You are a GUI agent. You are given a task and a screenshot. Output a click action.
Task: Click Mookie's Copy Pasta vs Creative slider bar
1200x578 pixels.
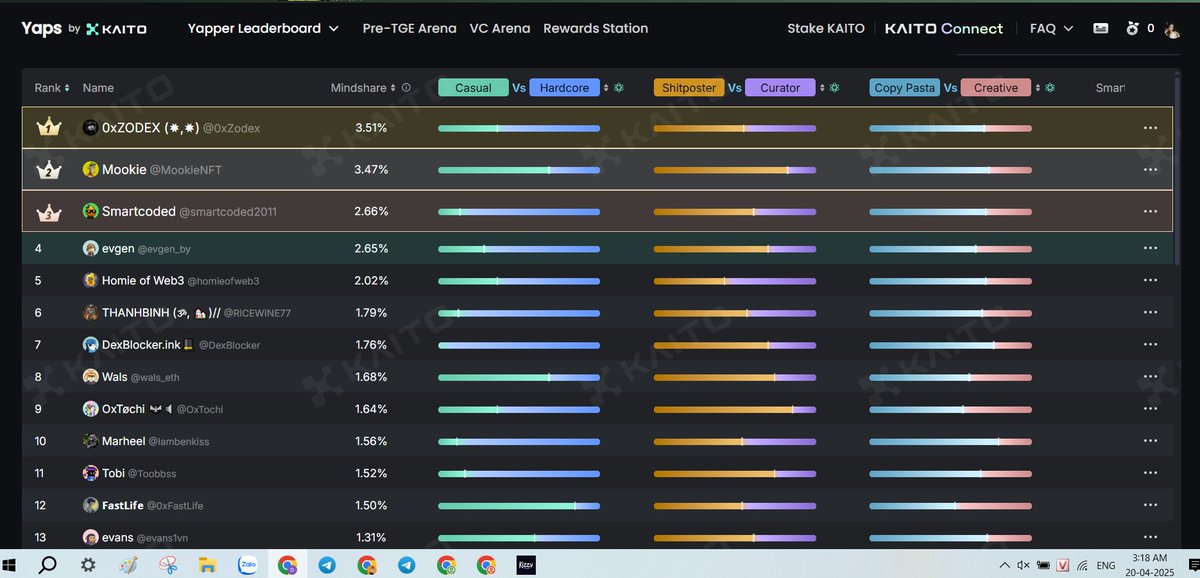point(950,169)
